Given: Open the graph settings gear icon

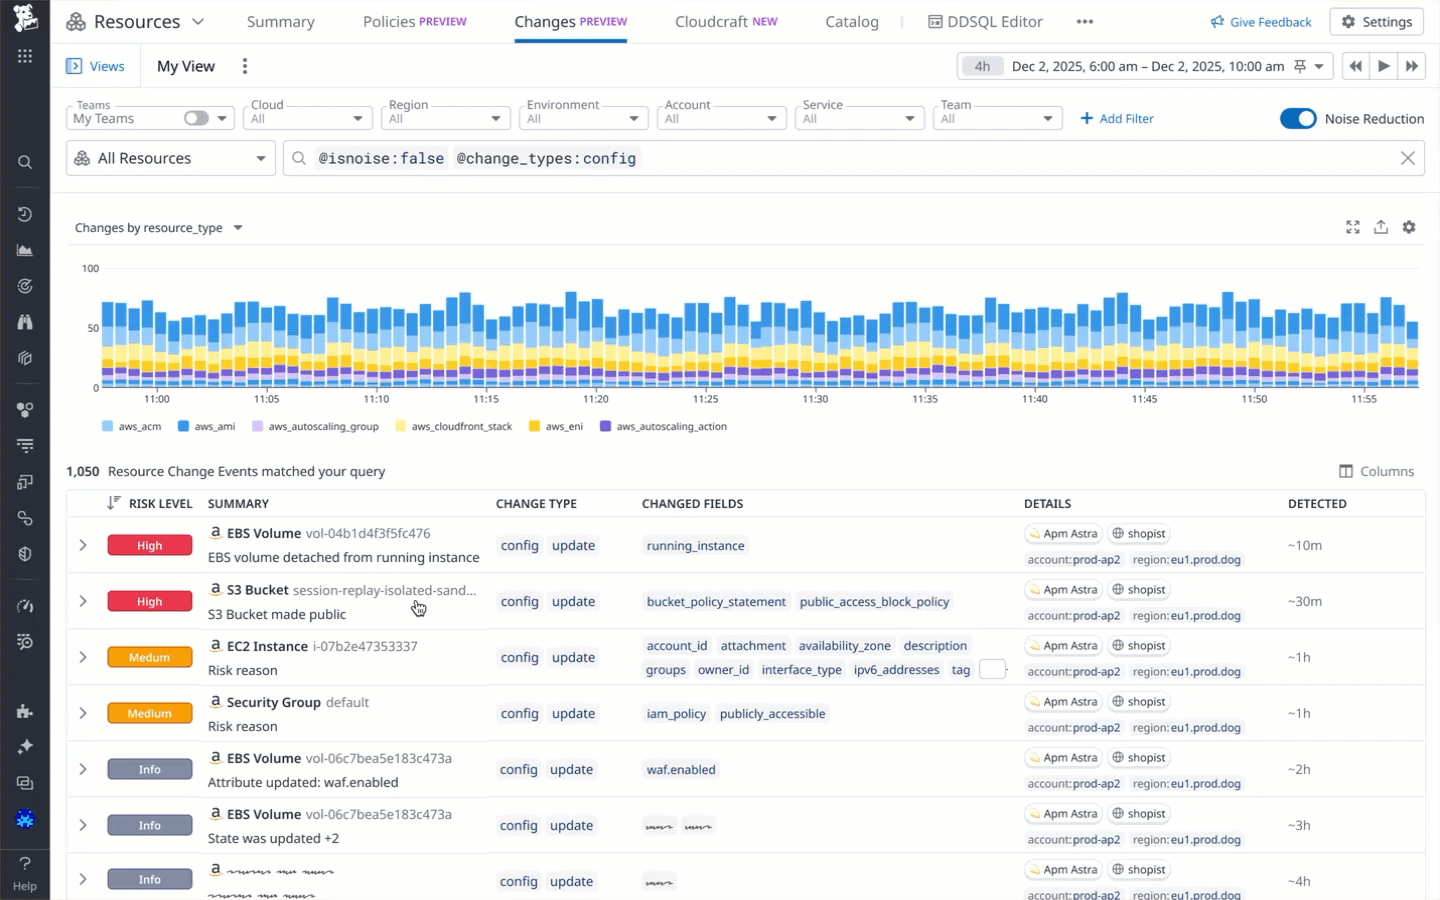Looking at the screenshot, I should [x=1409, y=227].
